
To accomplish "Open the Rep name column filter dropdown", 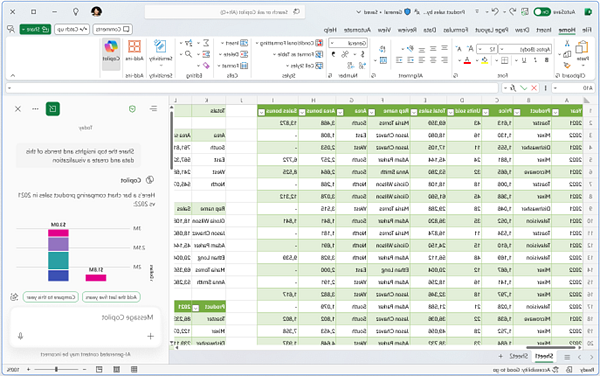I will (x=372, y=112).
